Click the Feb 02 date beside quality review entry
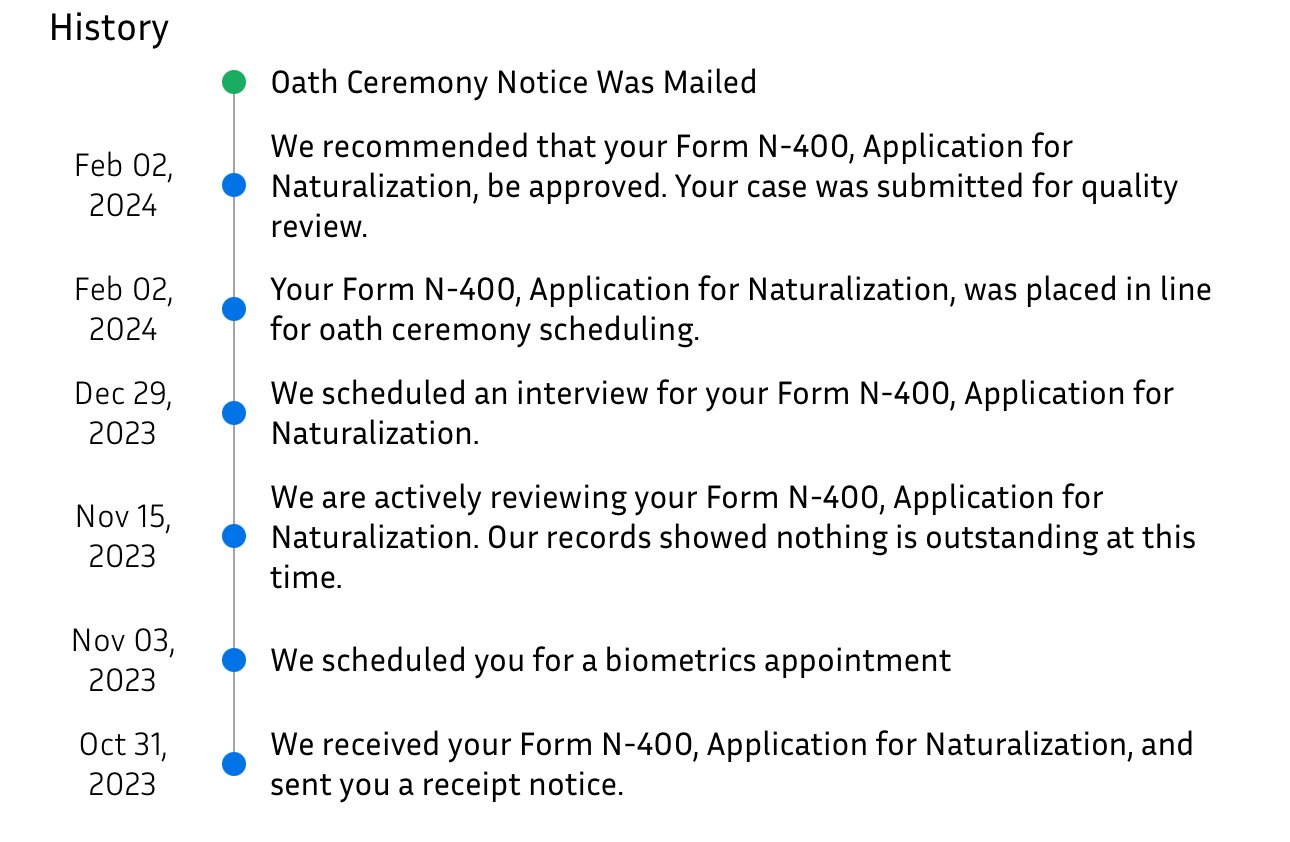Screen dimensions: 1290x842 123,186
